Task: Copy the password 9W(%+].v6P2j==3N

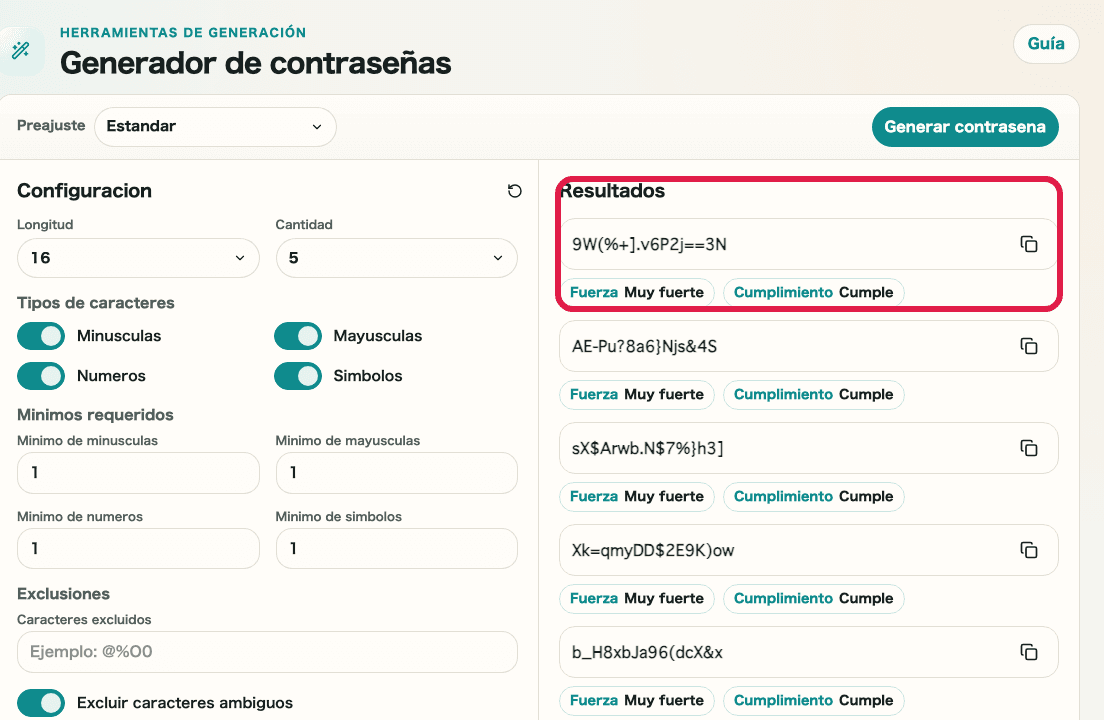Action: (x=1028, y=244)
